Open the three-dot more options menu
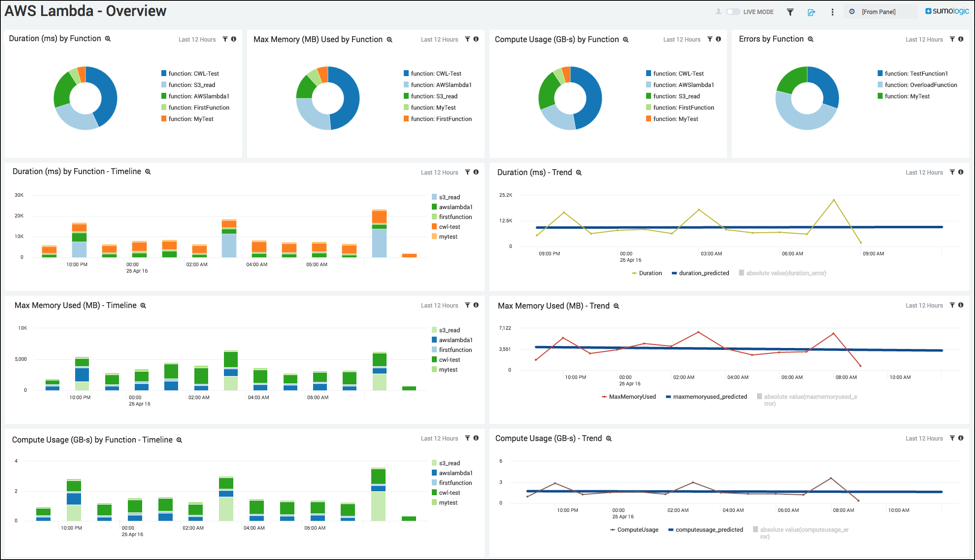 (833, 12)
